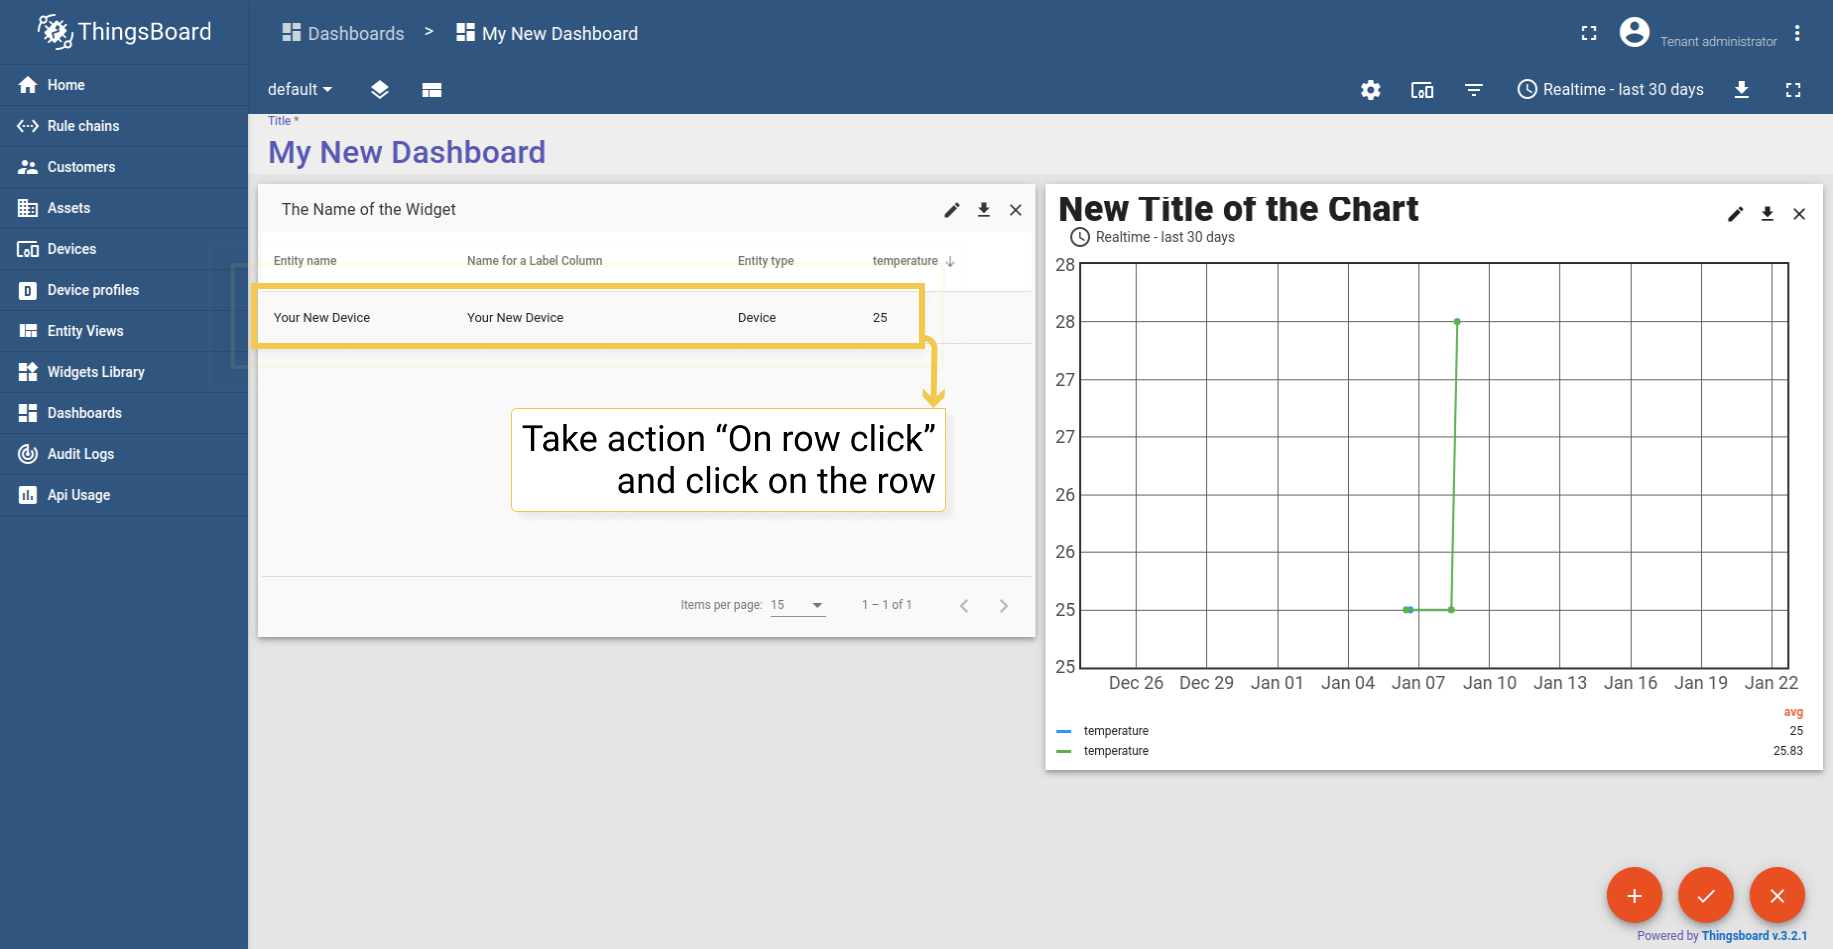Sort by Entity type column header
Viewport: 1833px width, 949px height.
pyautogui.click(x=766, y=261)
